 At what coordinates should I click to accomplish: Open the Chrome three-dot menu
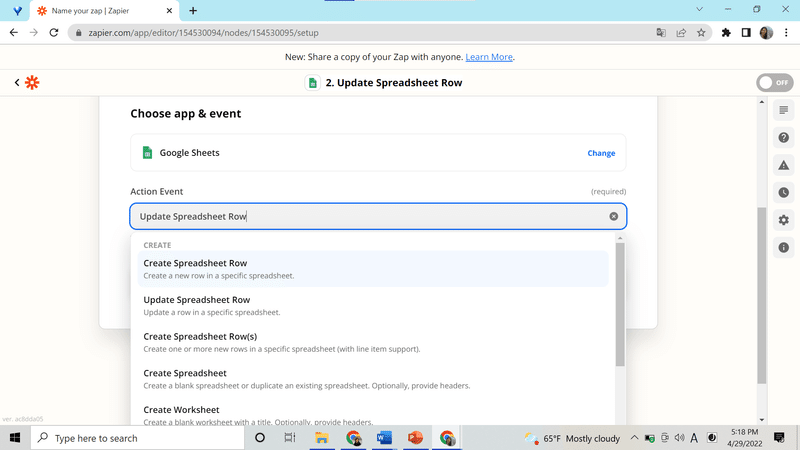coord(786,33)
